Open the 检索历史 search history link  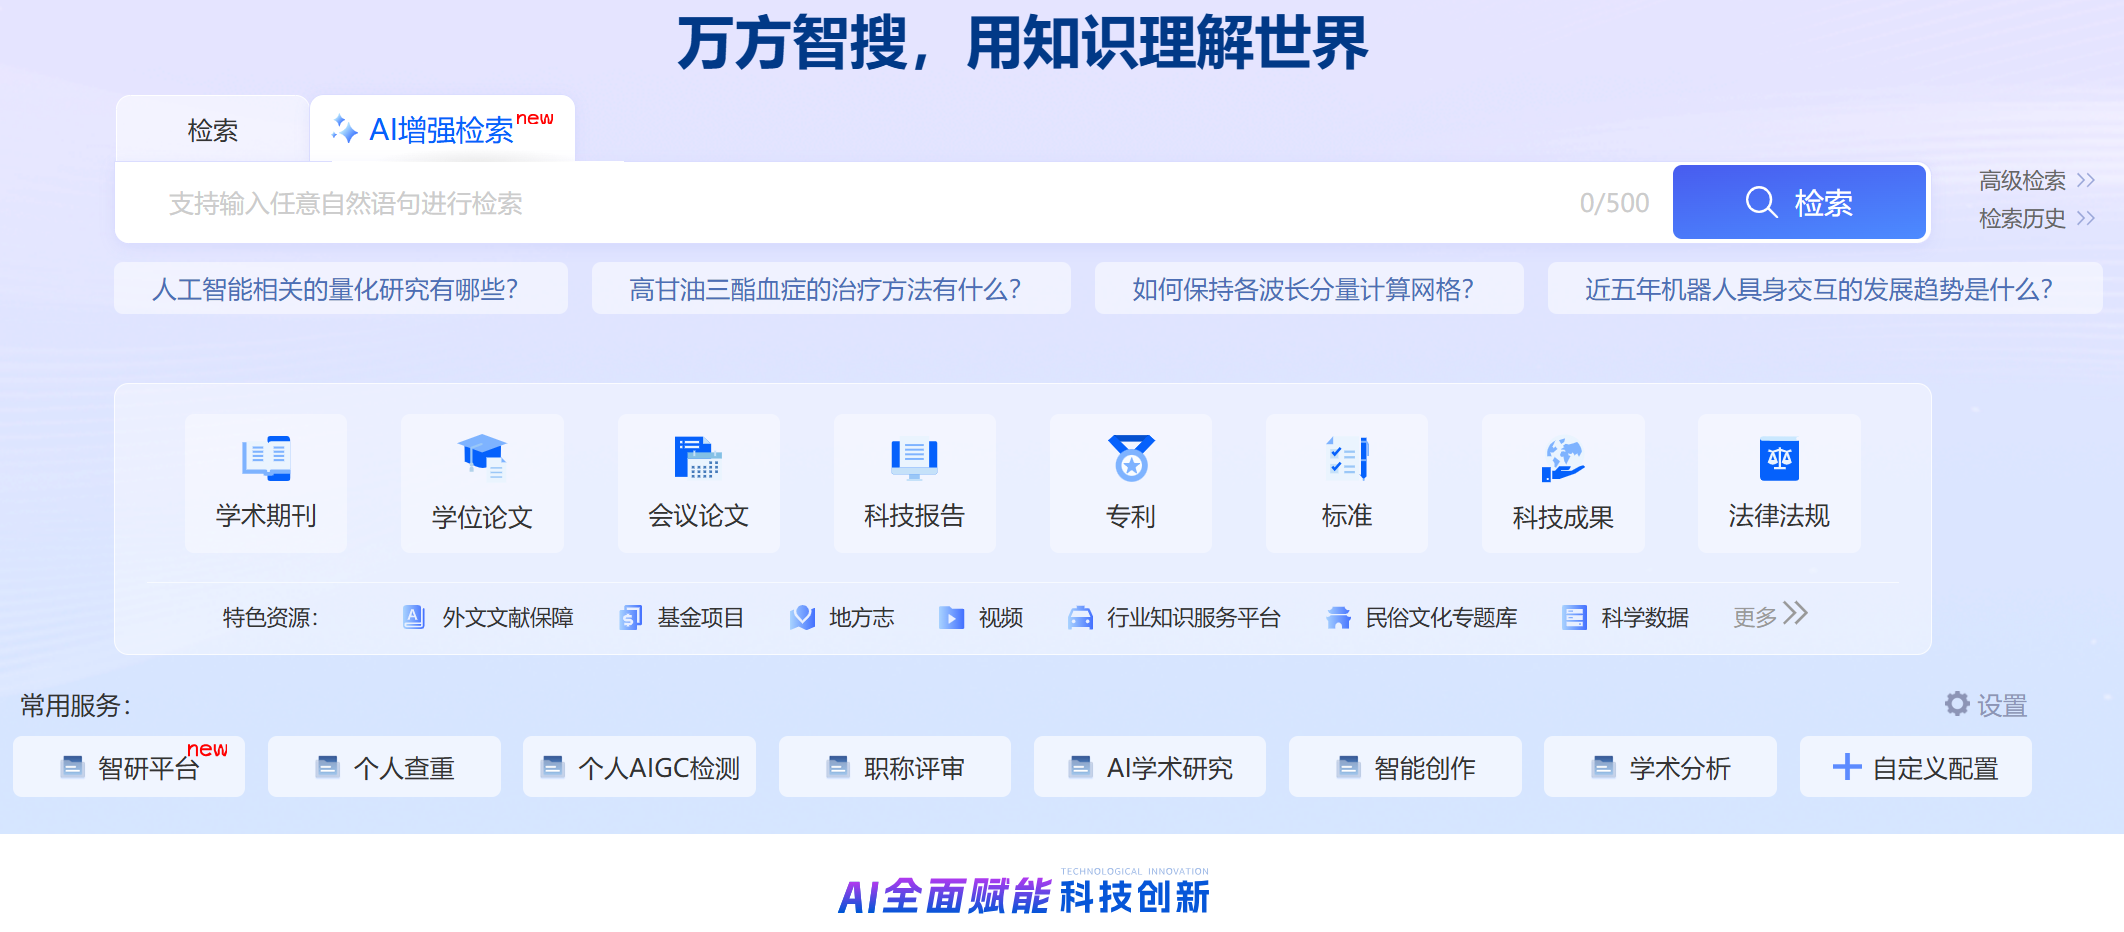click(x=2036, y=219)
